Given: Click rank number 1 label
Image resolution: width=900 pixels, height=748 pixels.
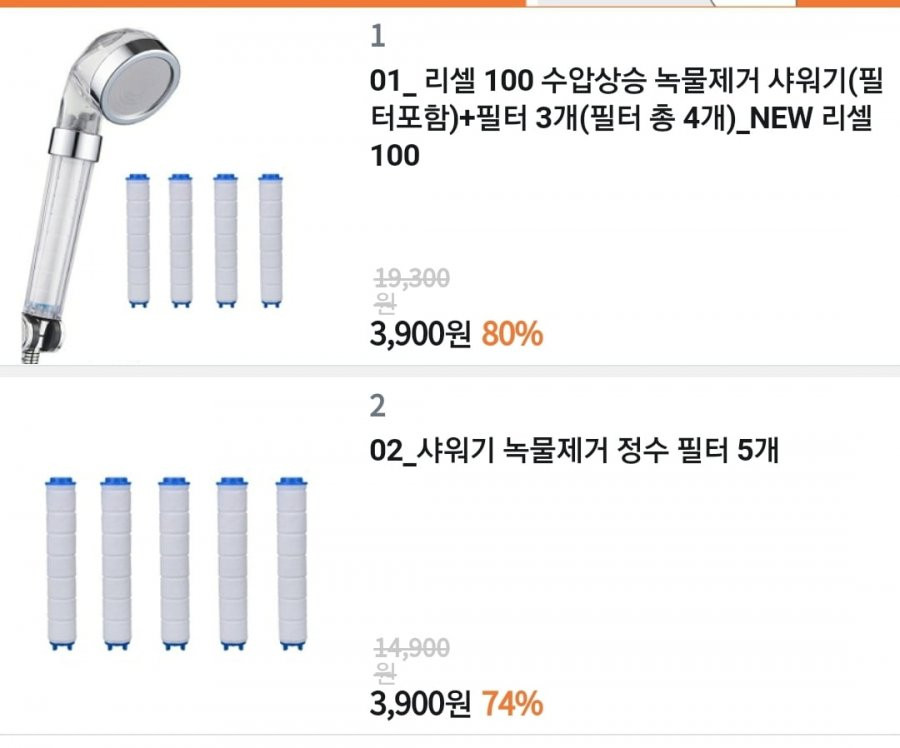Looking at the screenshot, I should tap(377, 36).
